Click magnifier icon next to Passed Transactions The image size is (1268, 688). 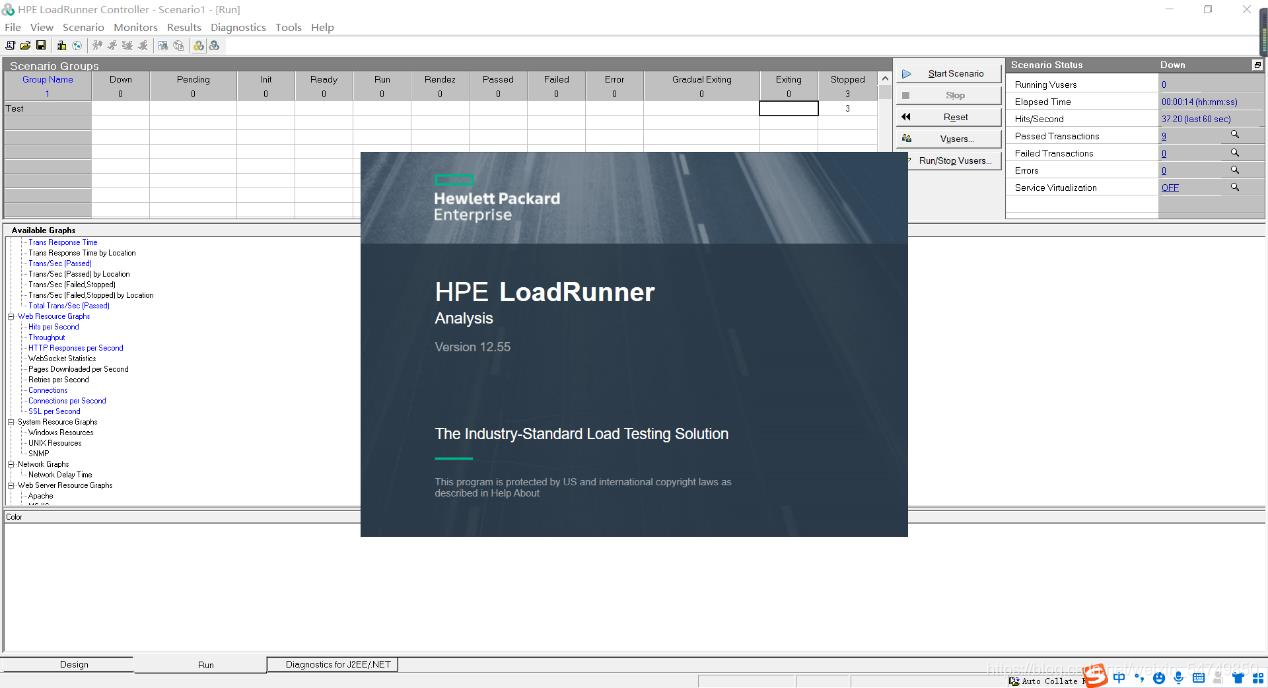click(1234, 135)
